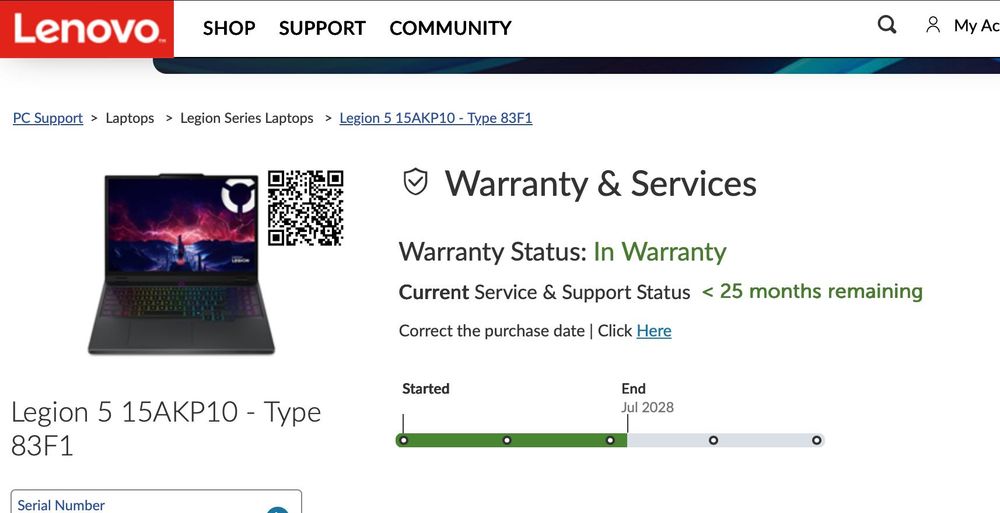Open the search magnifier icon
This screenshot has height=513, width=1000.
(886, 26)
